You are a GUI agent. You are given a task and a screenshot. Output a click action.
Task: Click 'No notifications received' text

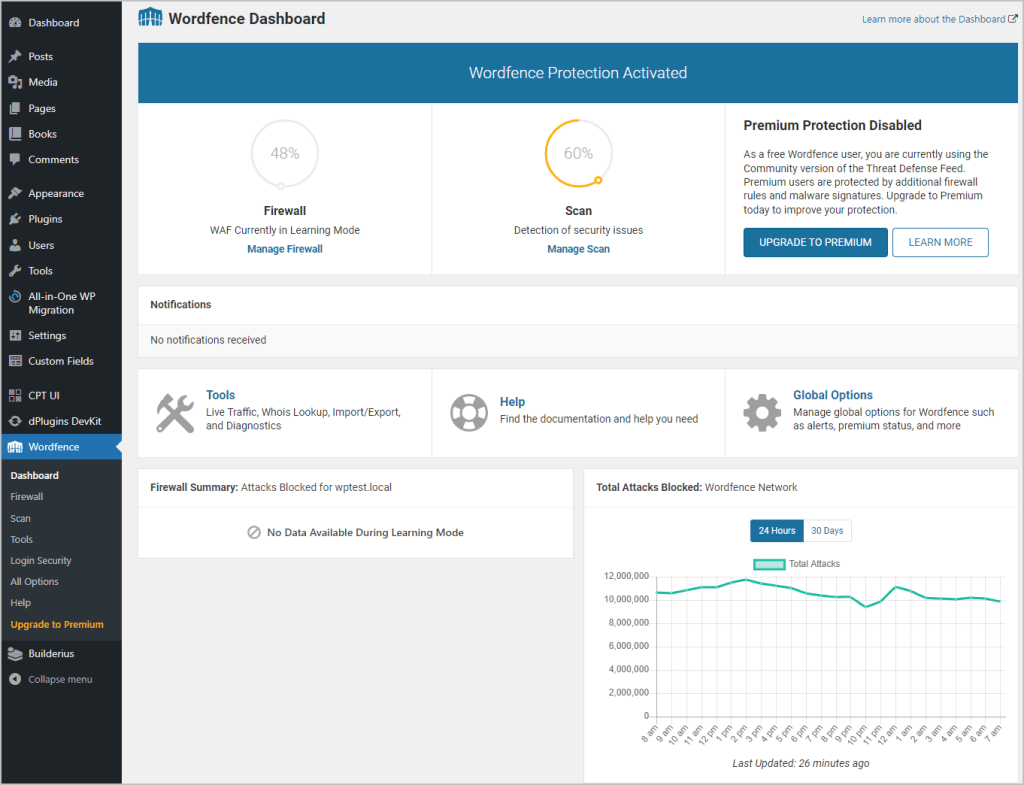coord(208,340)
